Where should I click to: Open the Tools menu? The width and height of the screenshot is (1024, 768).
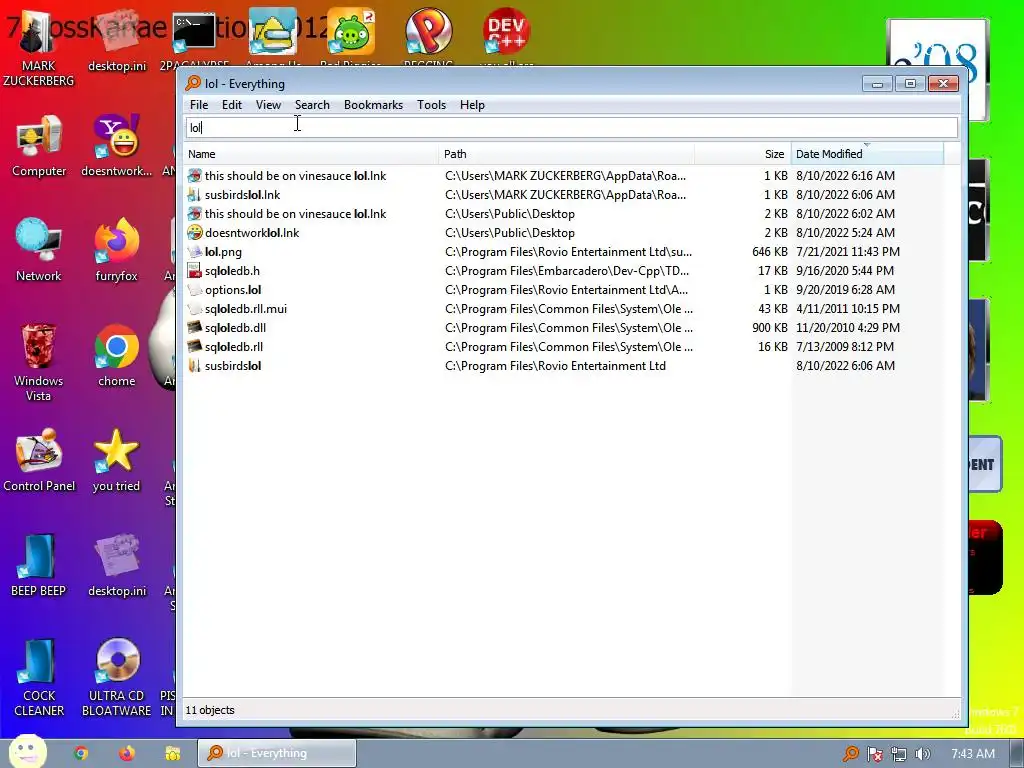(x=431, y=105)
